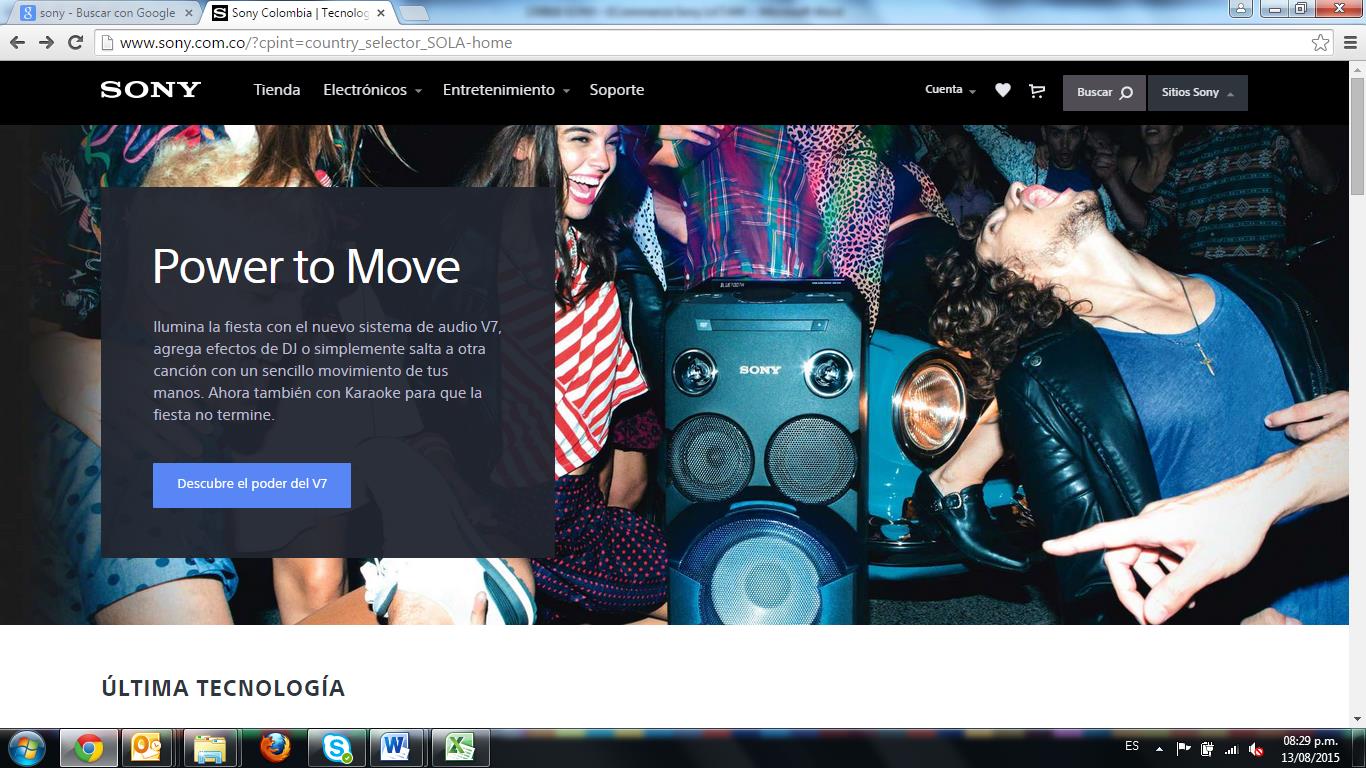The width and height of the screenshot is (1366, 768).
Task: Open the Soporte link
Action: pyautogui.click(x=616, y=90)
